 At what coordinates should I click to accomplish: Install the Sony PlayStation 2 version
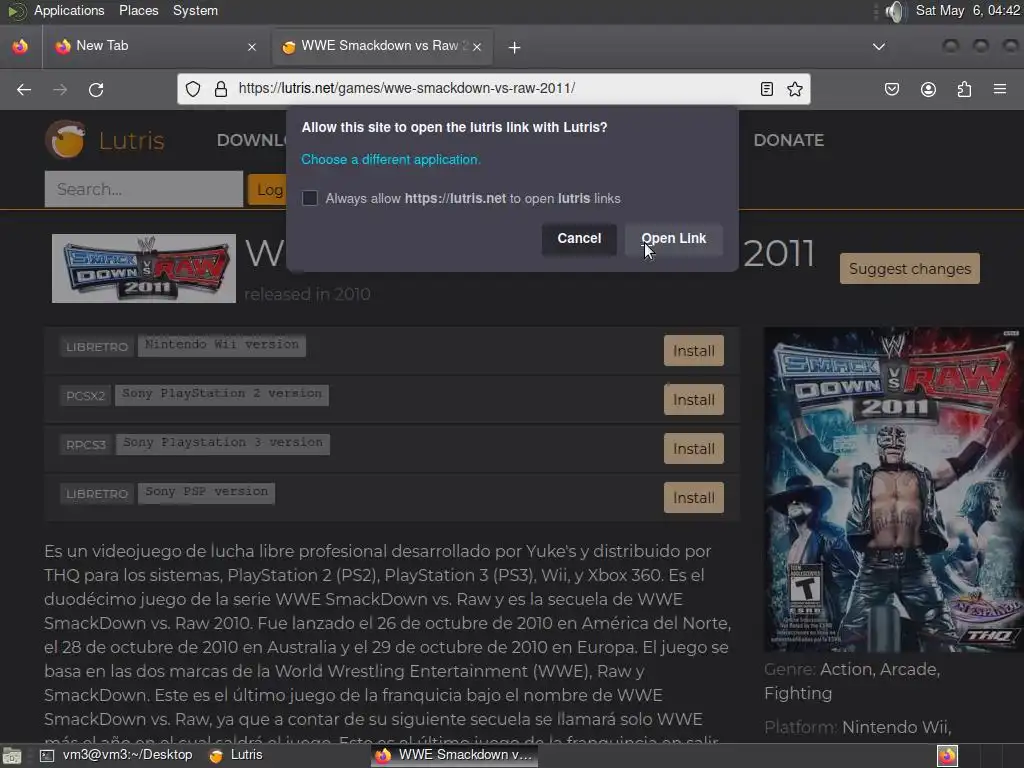[x=694, y=400]
